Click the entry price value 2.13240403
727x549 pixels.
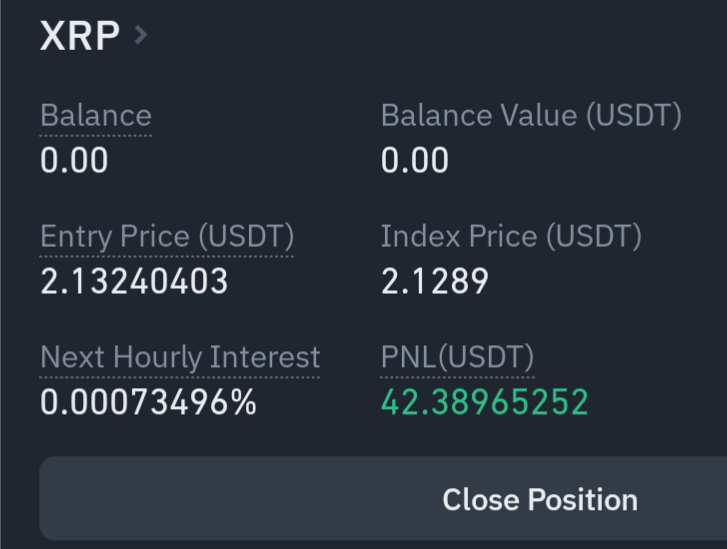coord(134,282)
